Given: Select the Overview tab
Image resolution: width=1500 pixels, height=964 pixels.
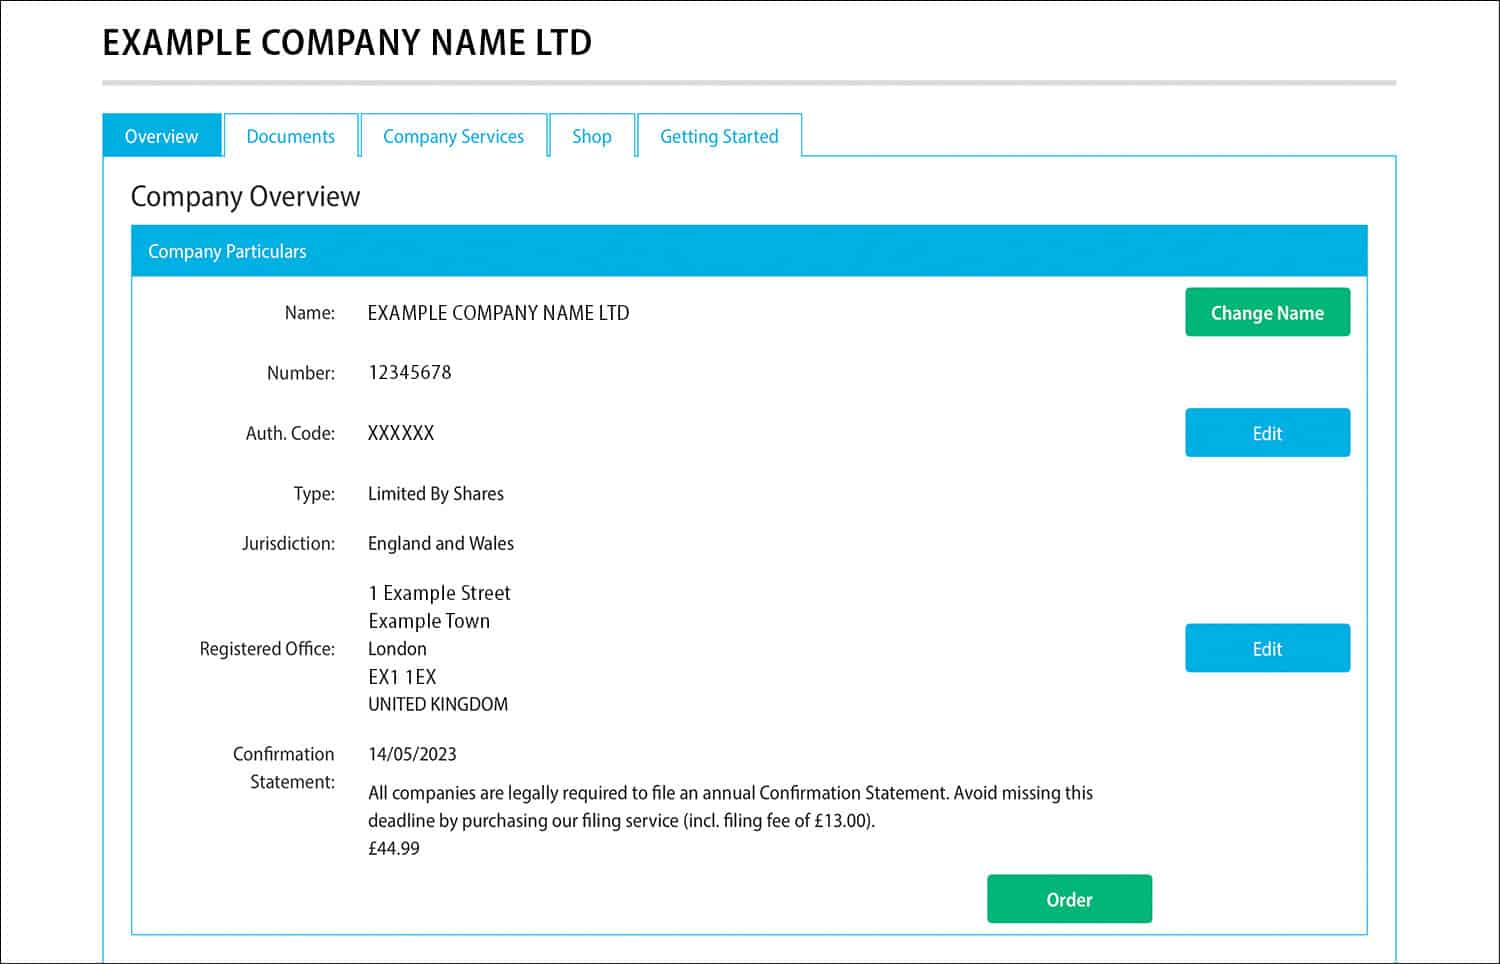Looking at the screenshot, I should pos(161,136).
